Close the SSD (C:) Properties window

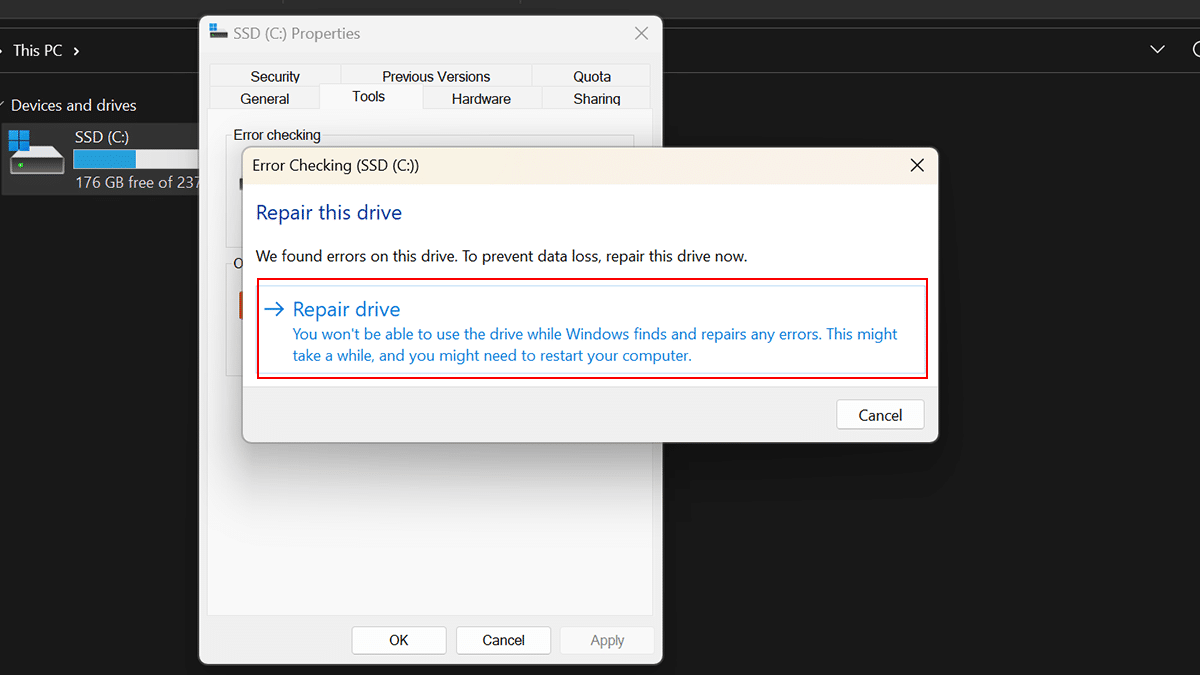[x=641, y=33]
